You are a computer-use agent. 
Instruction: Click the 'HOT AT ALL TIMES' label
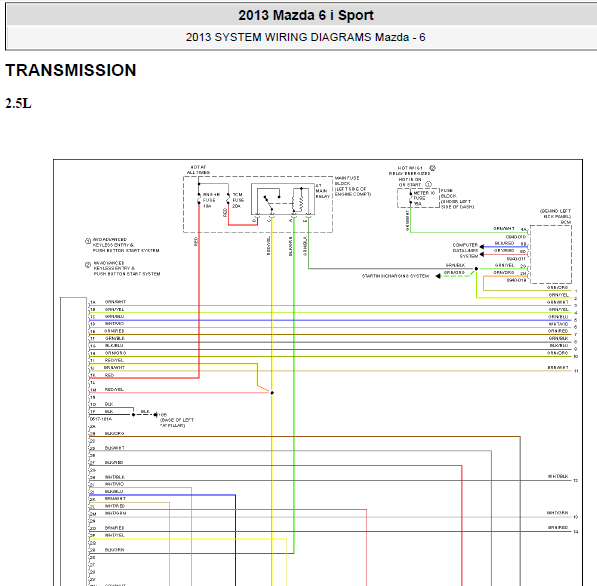pos(198,170)
